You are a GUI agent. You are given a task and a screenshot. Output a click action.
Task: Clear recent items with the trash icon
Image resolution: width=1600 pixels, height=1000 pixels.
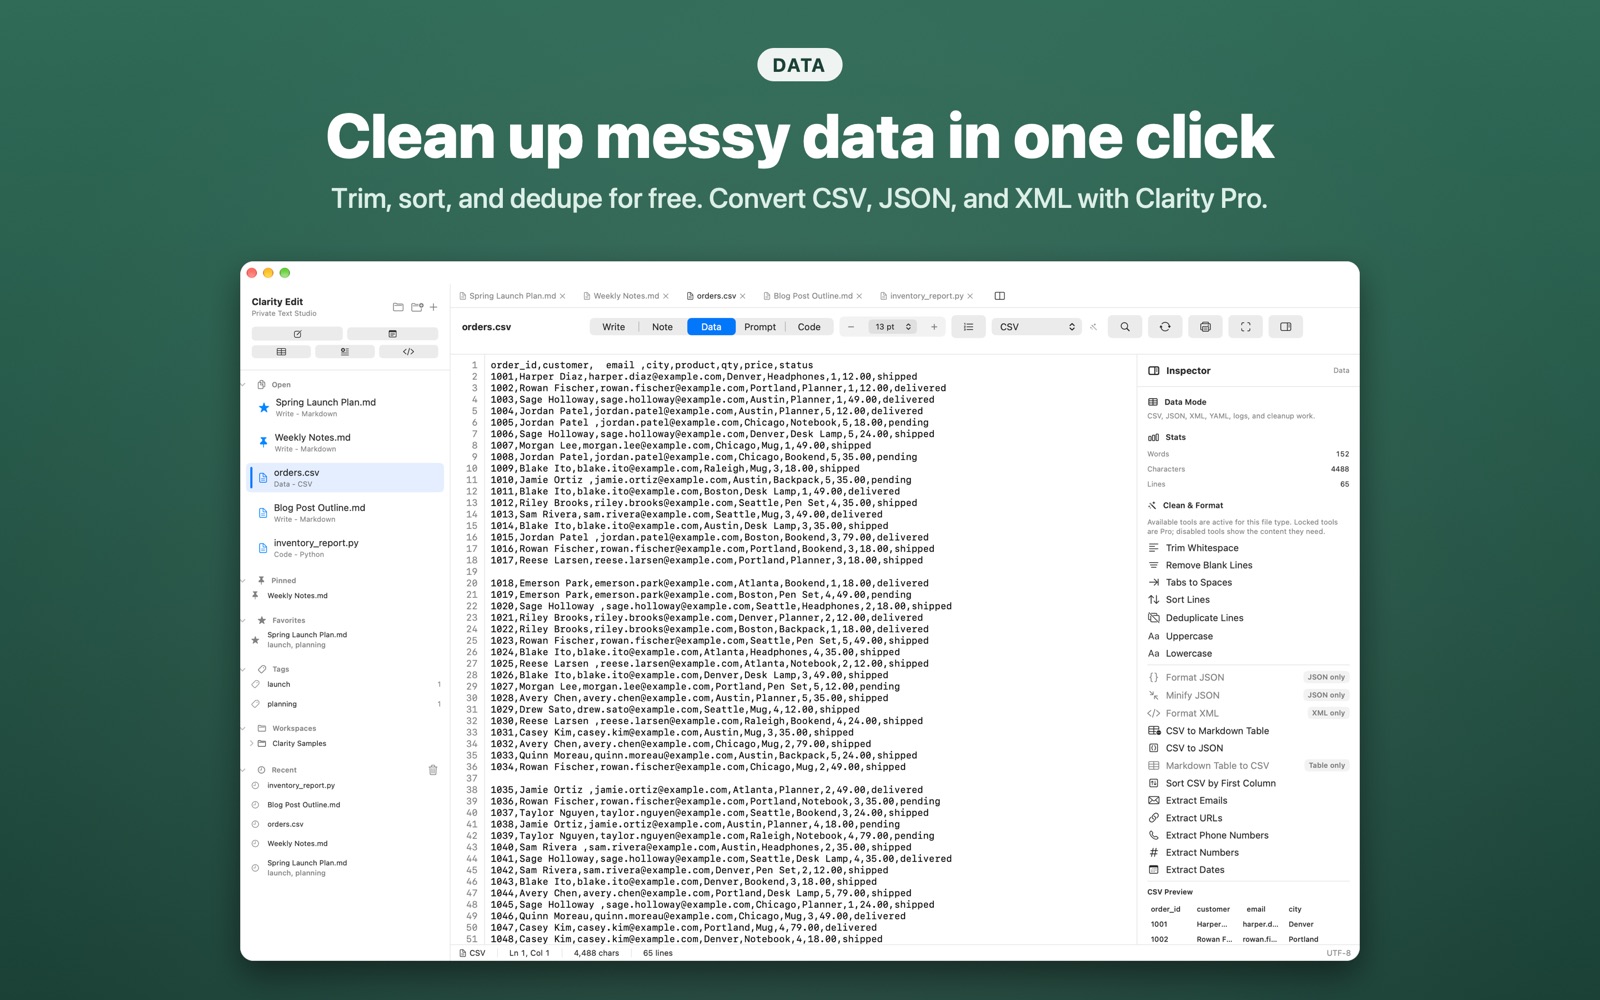pos(433,770)
